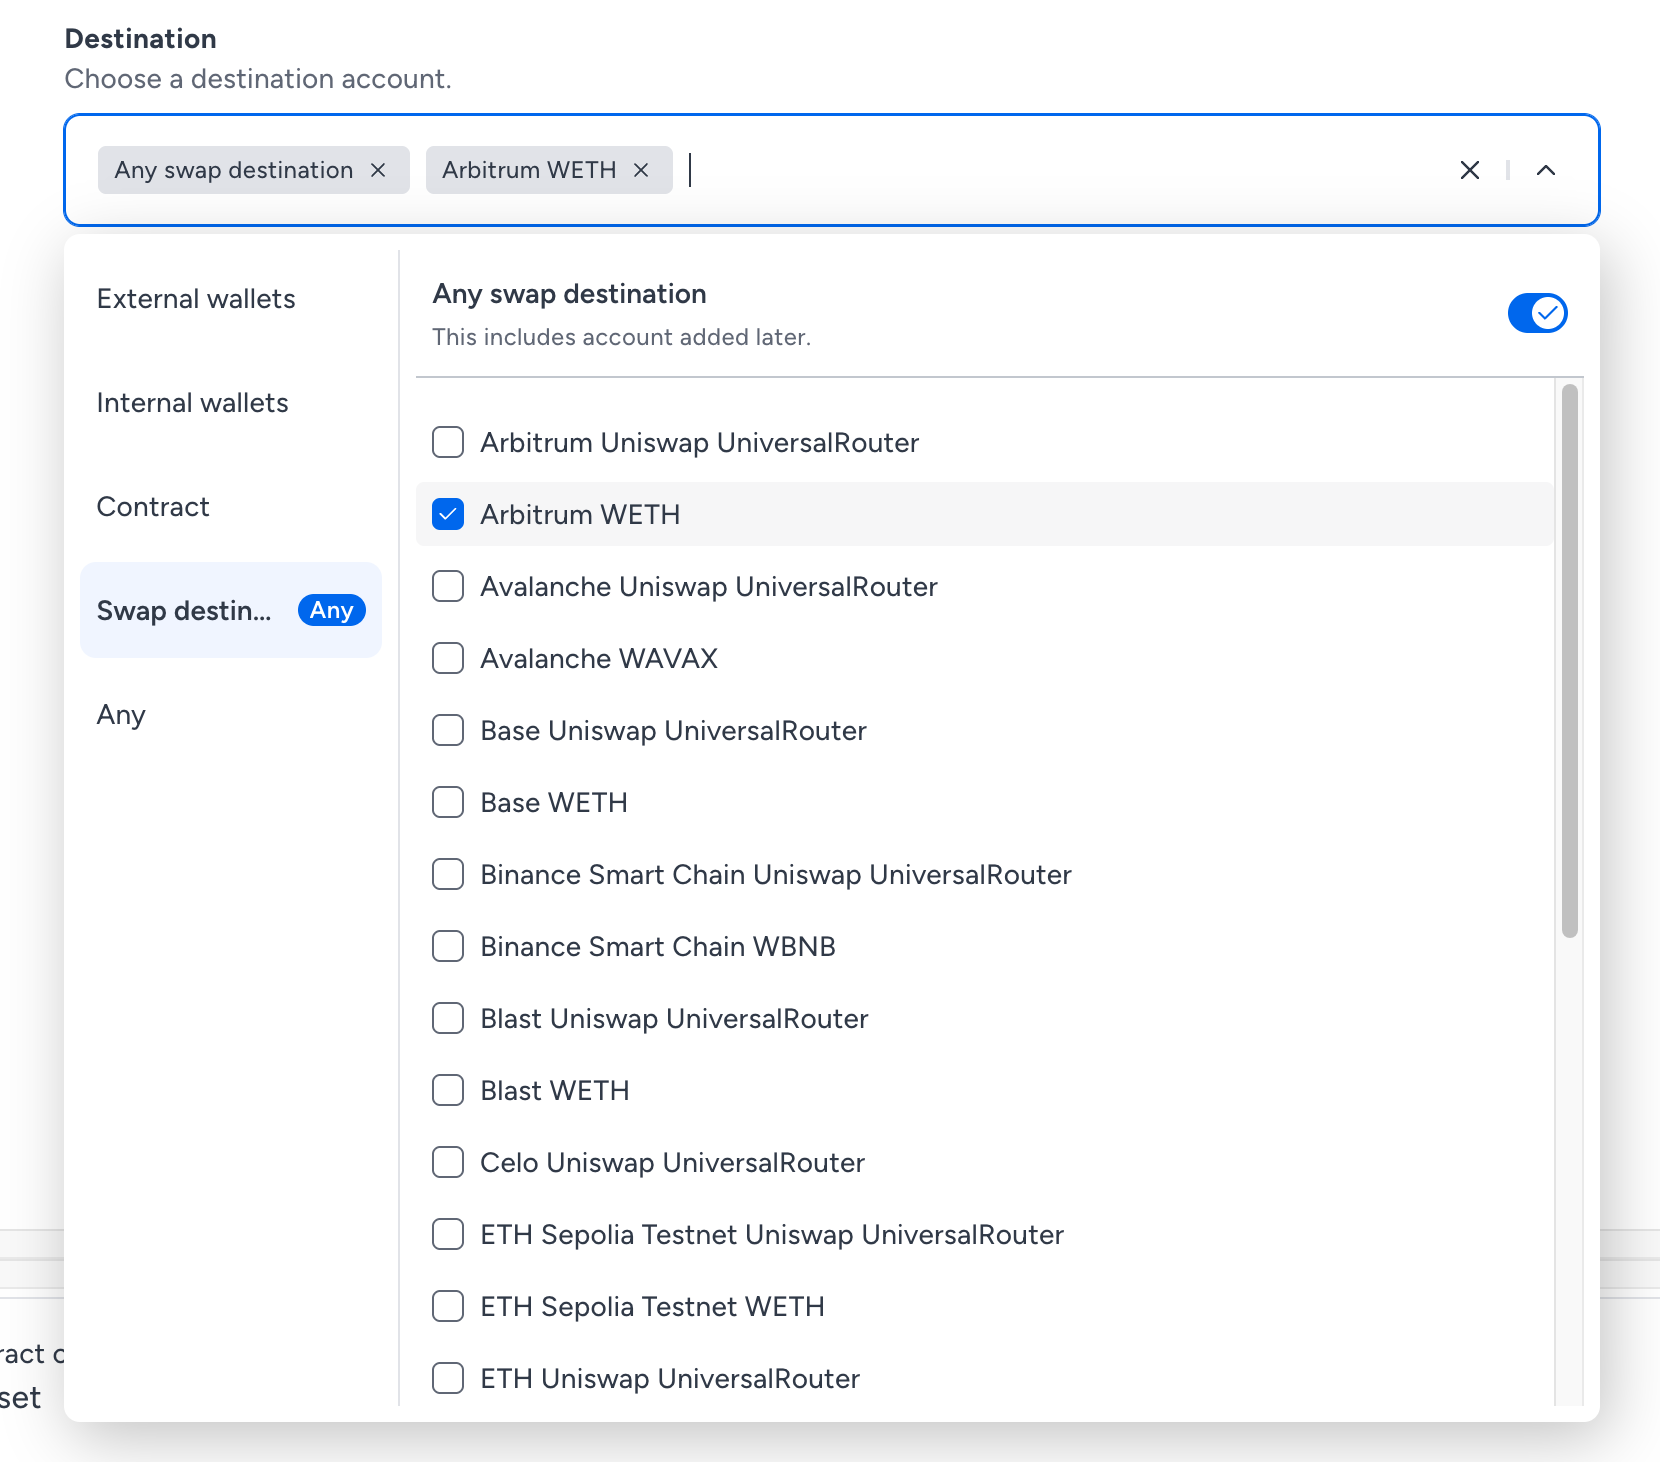1660x1462 pixels.
Task: Check Celo Uniswap UniversalRouter checkbox
Action: pos(448,1162)
